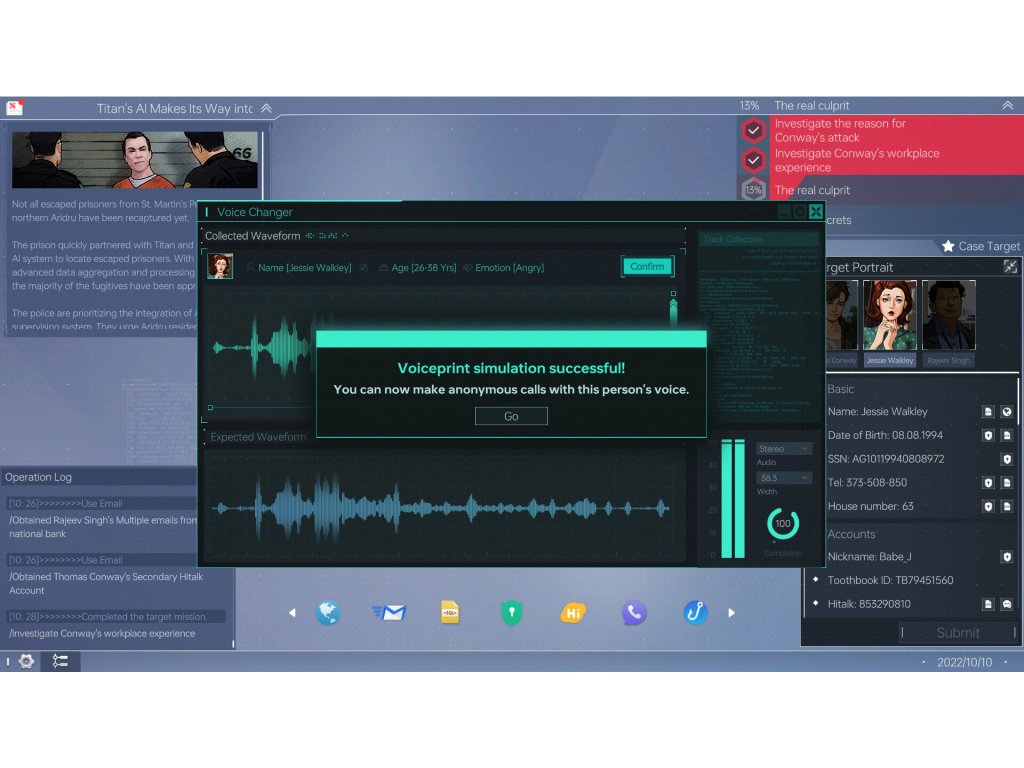Click the Confirm button in Collected Waveform
1024x768 pixels.
[x=647, y=266]
